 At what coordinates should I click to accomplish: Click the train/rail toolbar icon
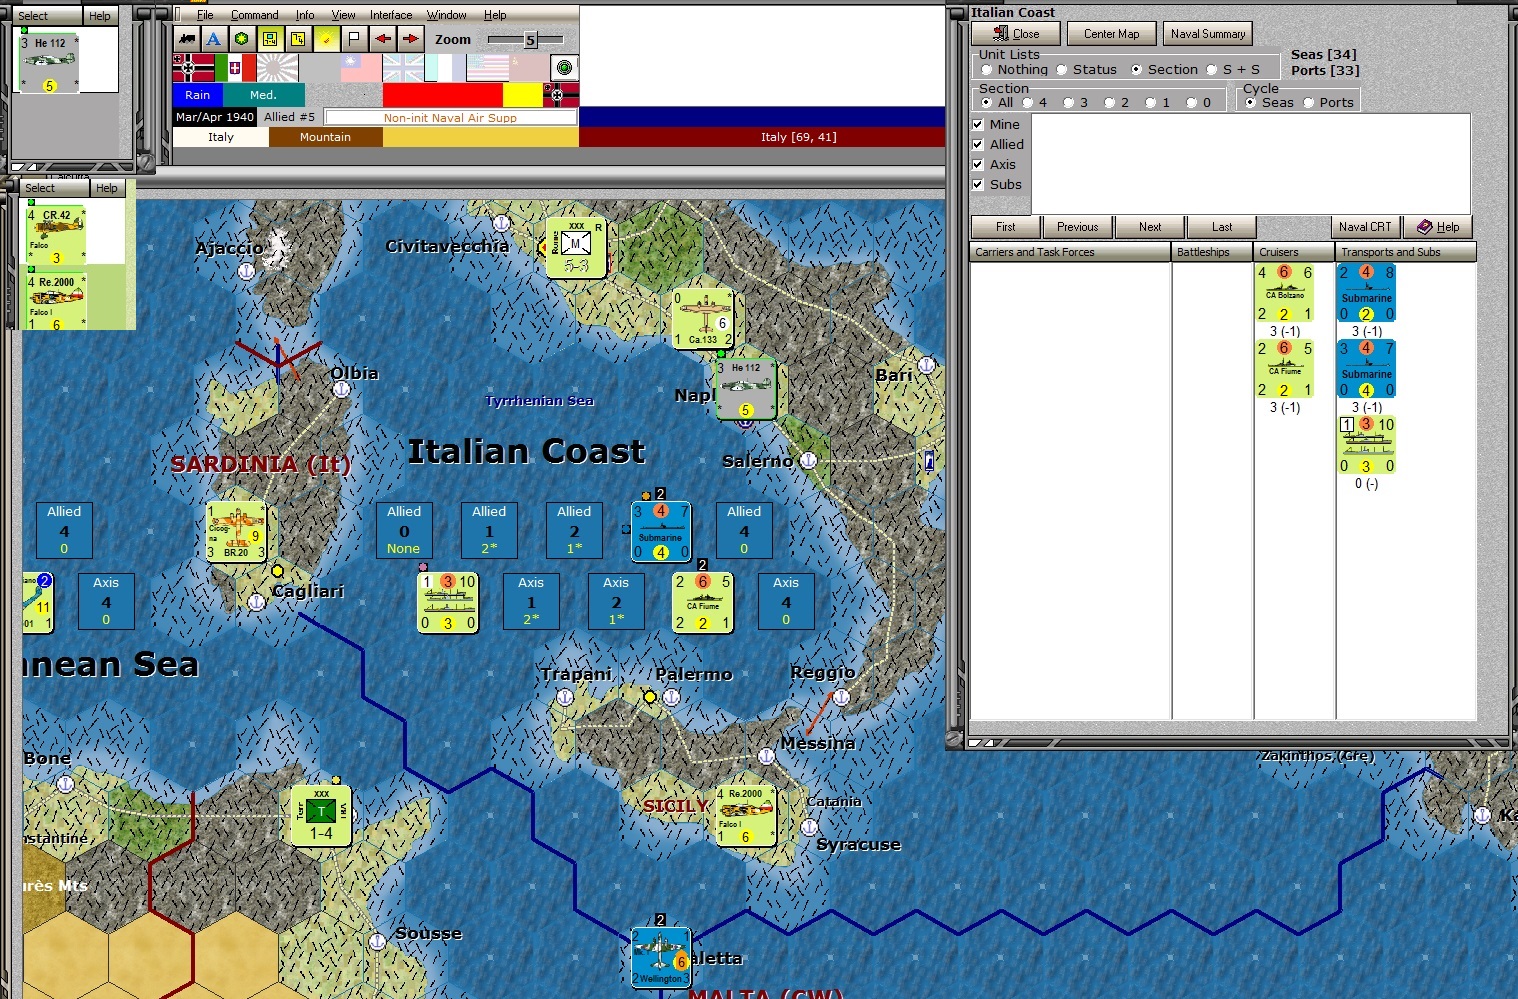(x=186, y=39)
